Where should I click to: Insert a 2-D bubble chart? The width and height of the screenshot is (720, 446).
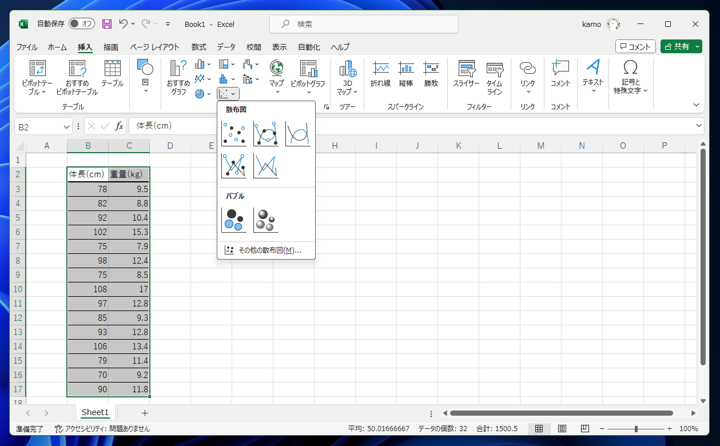[234, 220]
